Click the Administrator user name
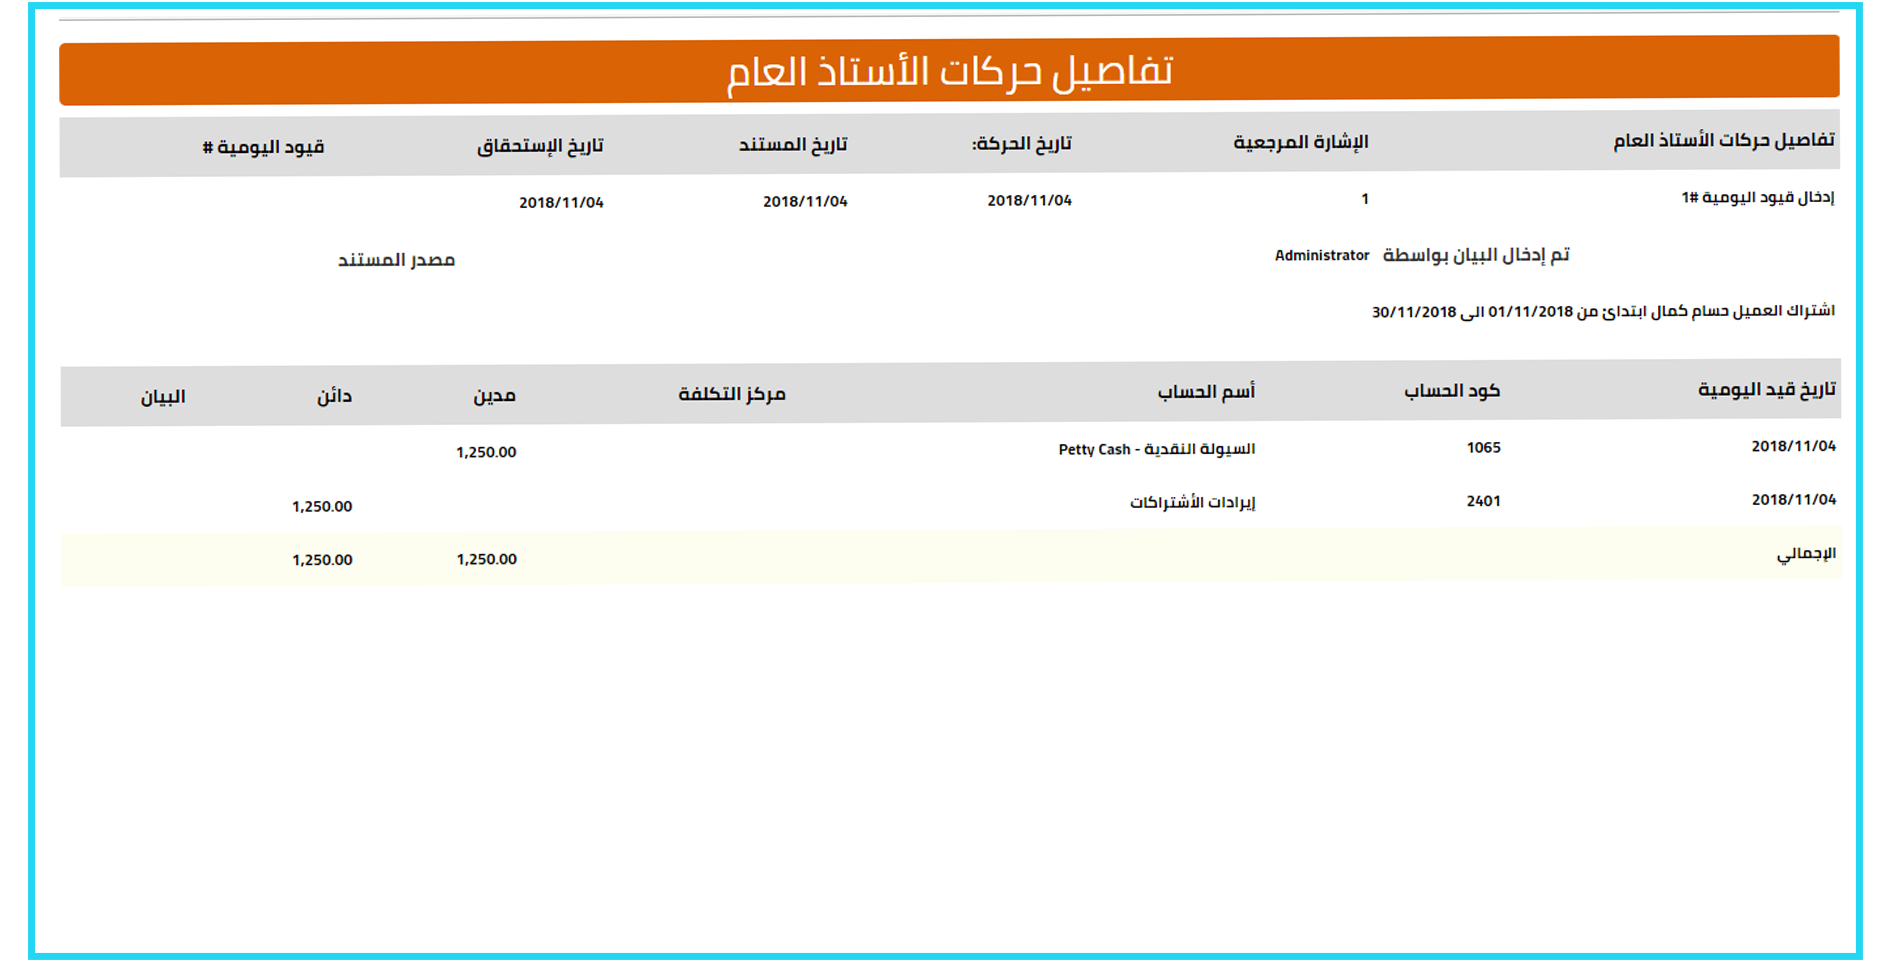1899x968 pixels. (x=1321, y=256)
